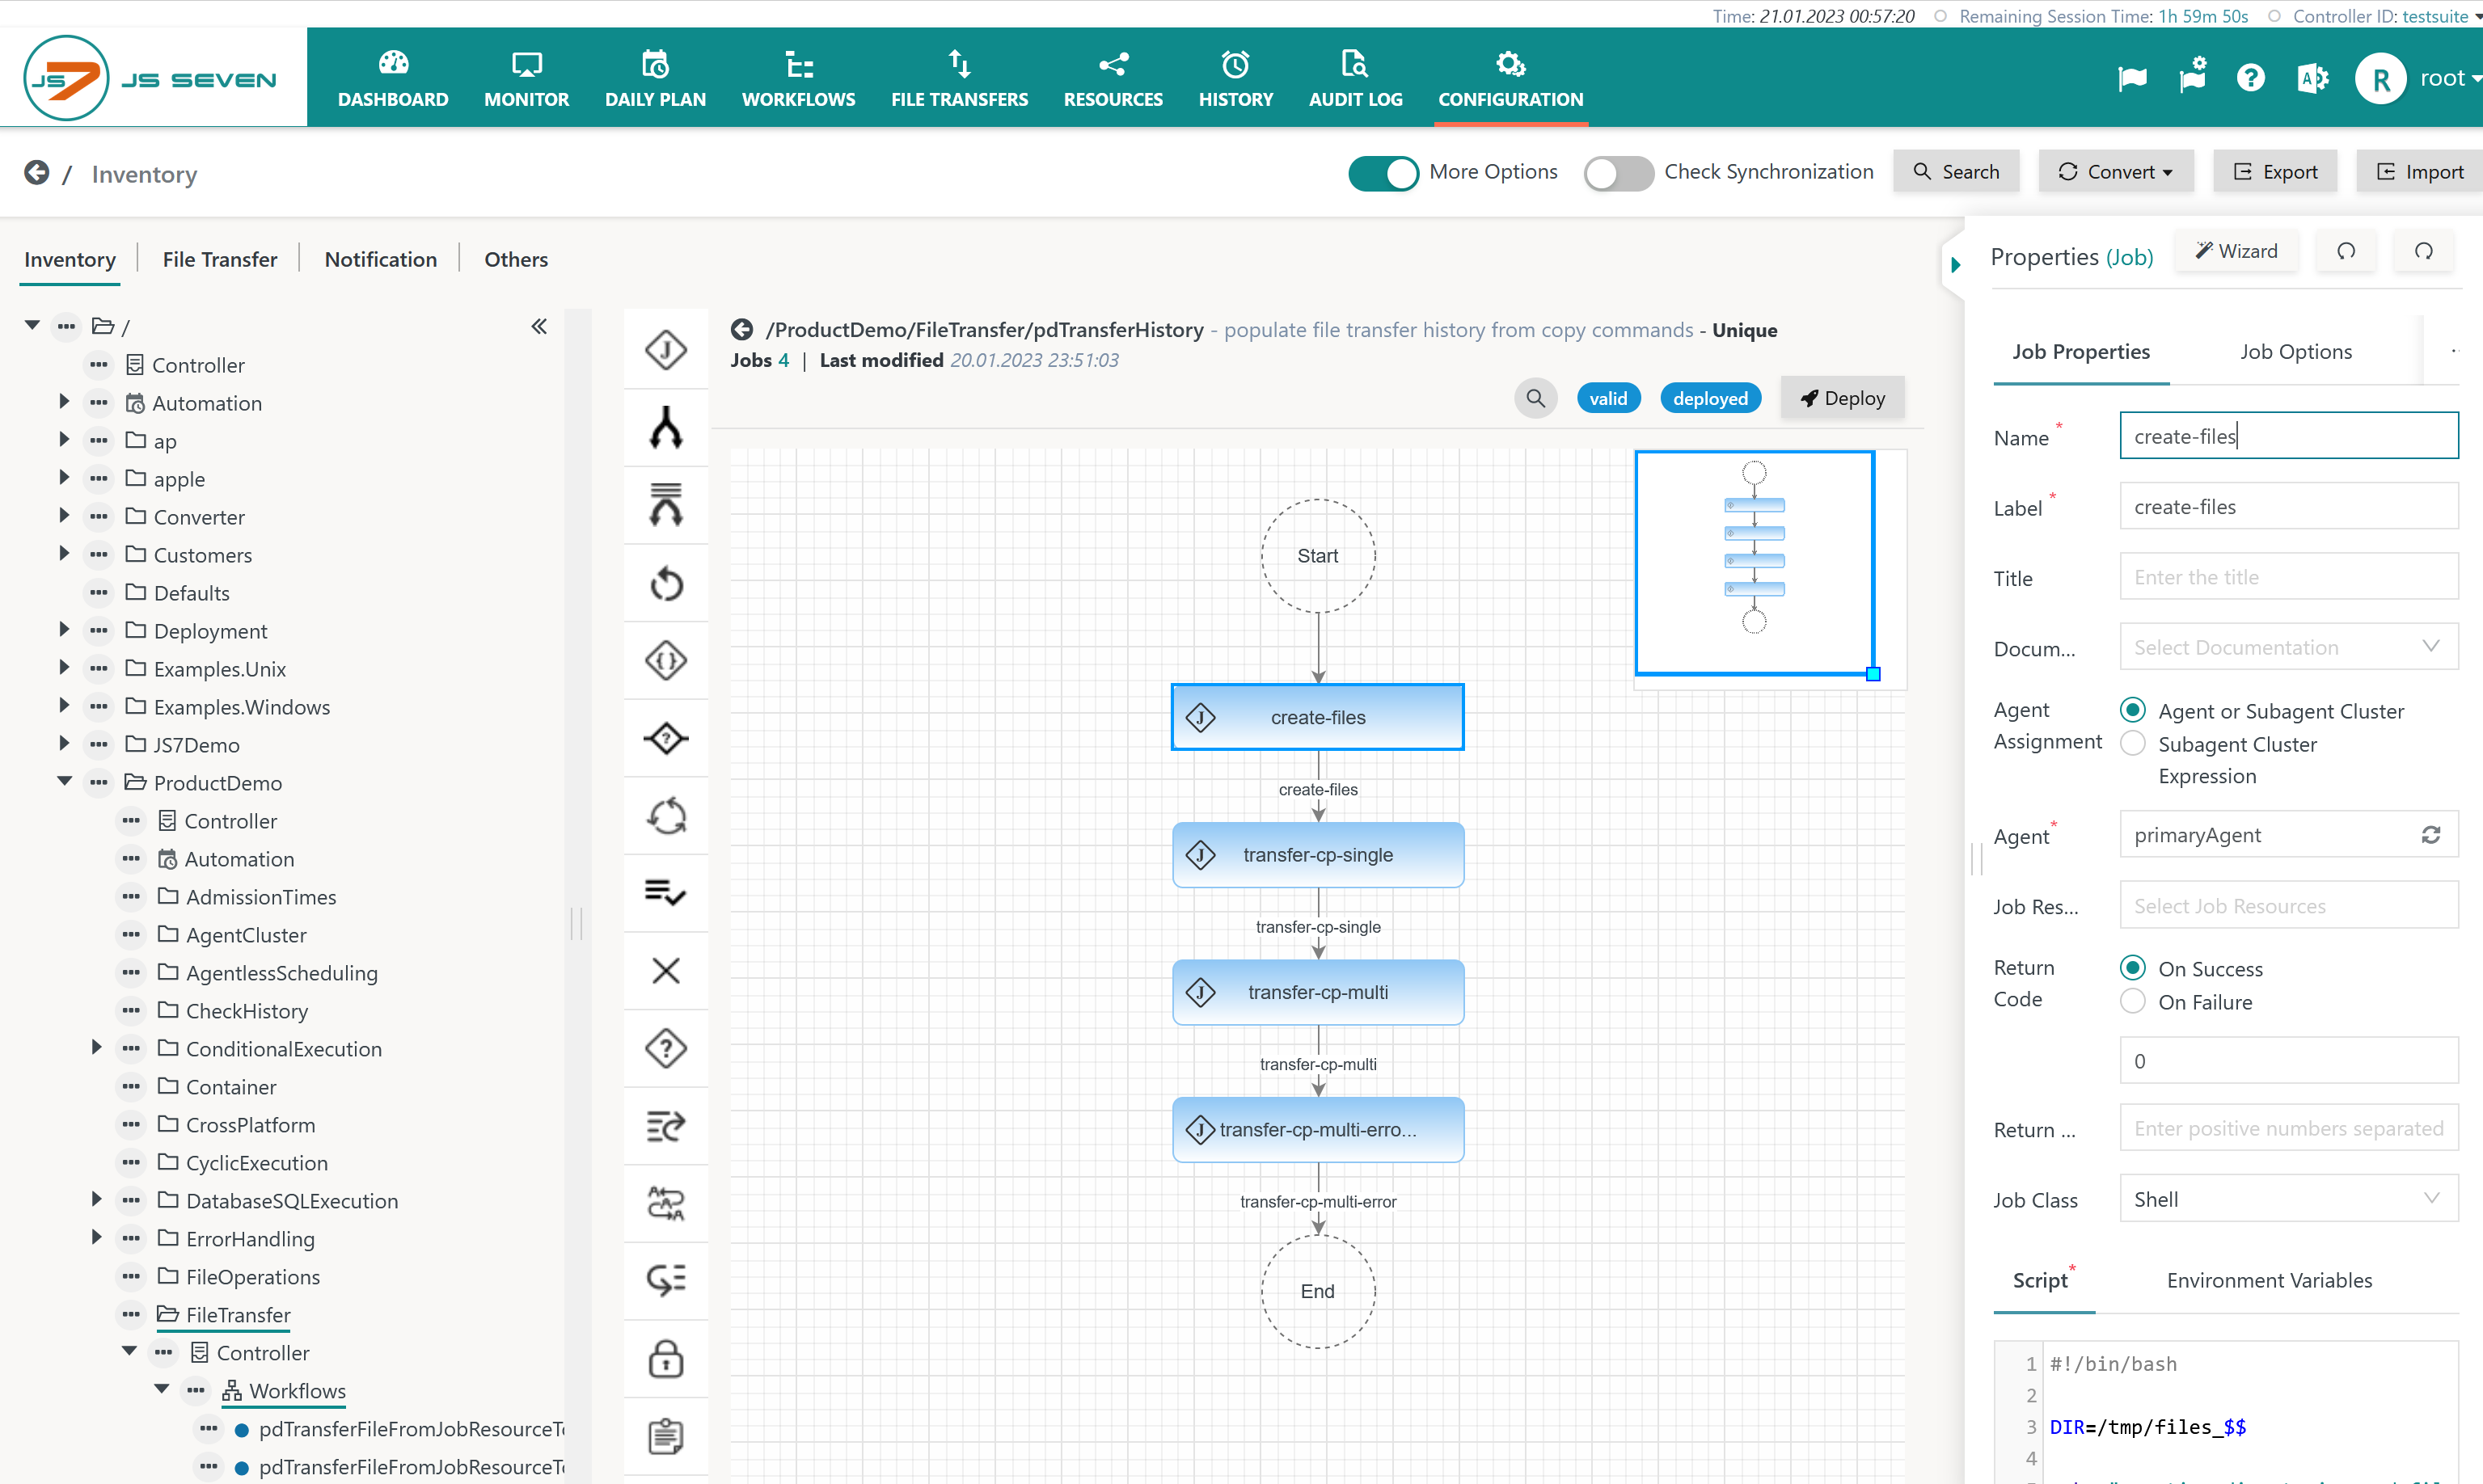Click the help question mark icon

2250,78
